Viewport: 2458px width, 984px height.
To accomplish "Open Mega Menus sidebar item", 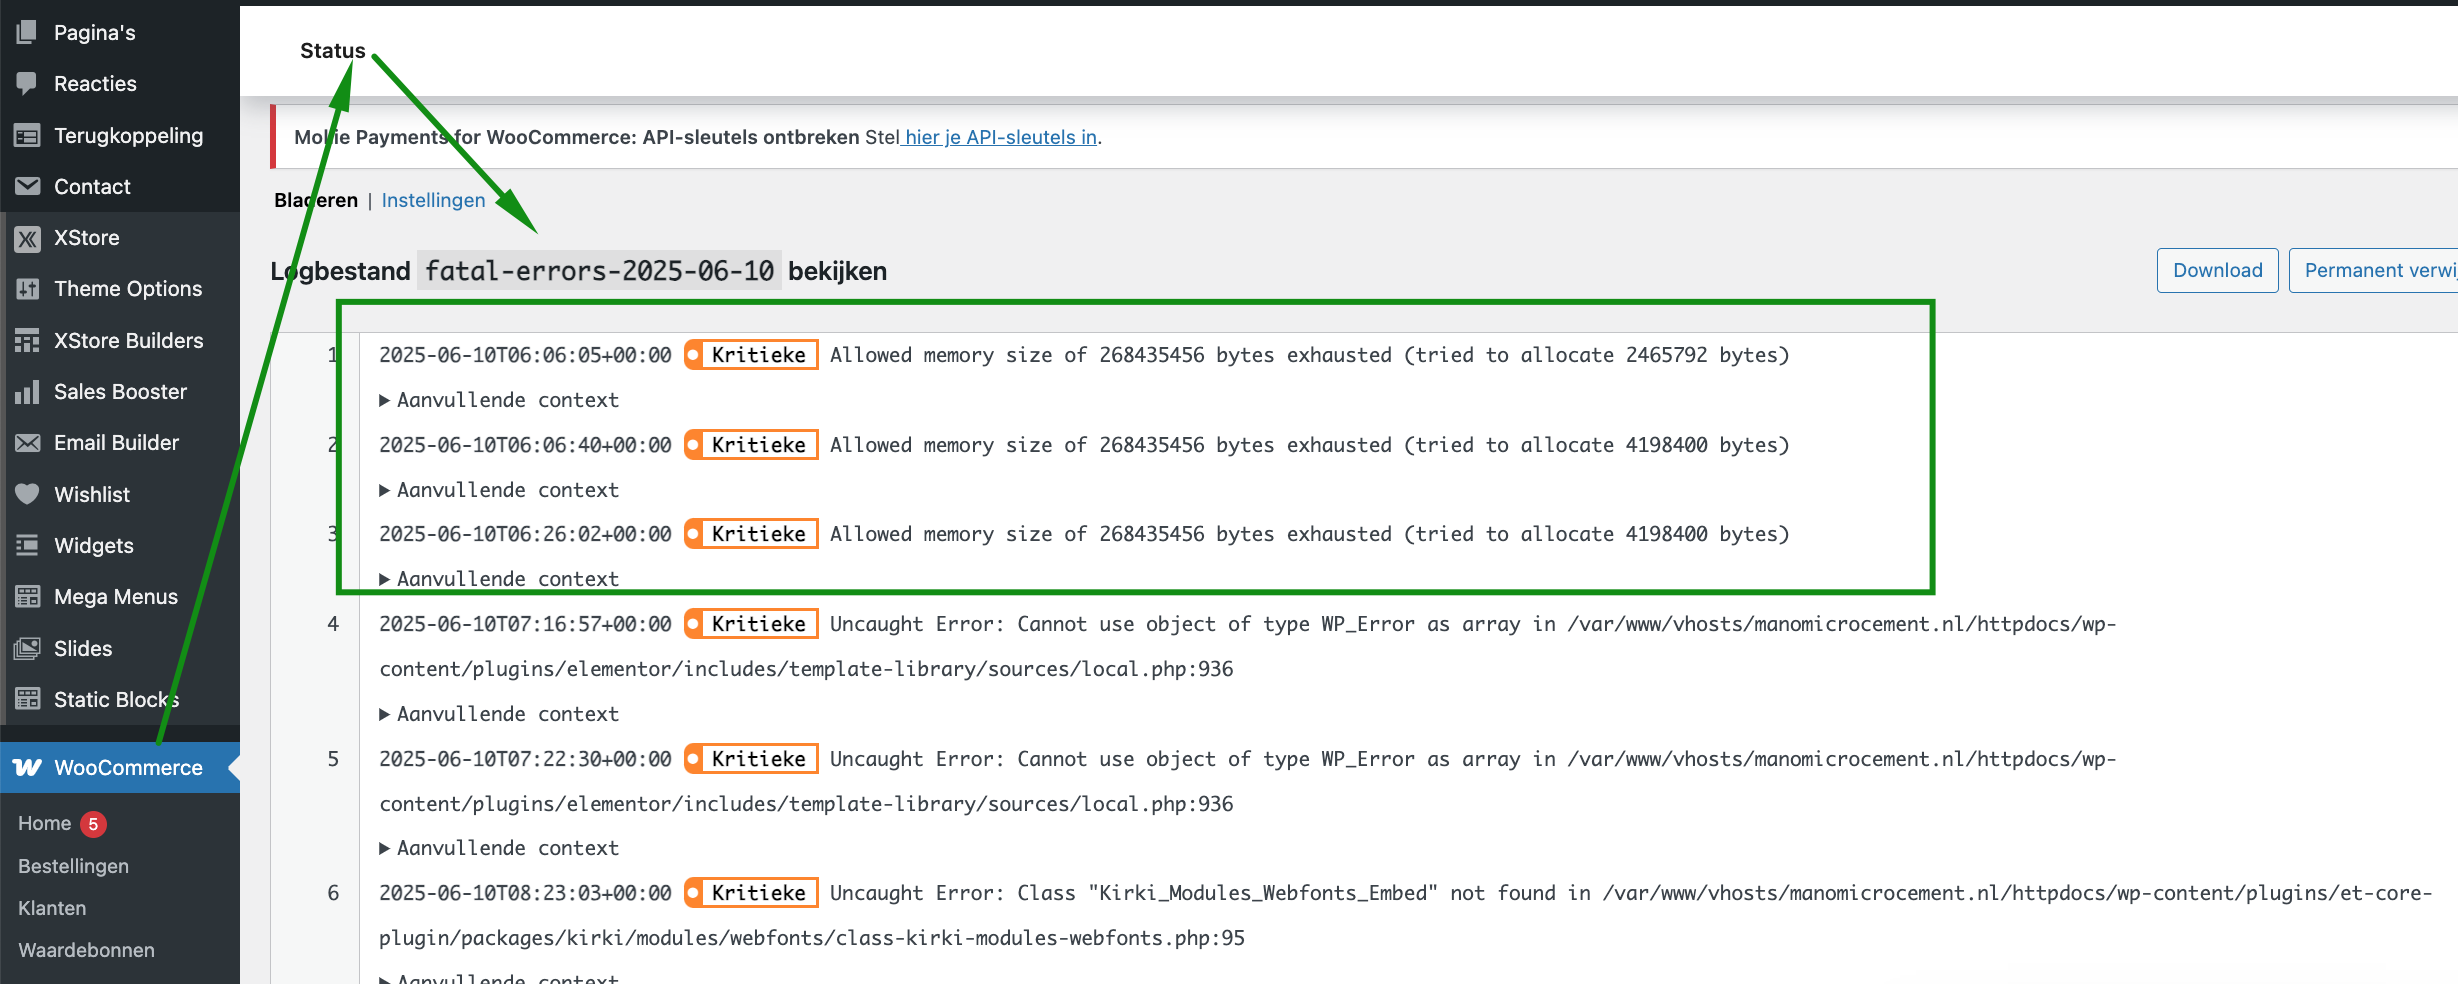I will [116, 597].
